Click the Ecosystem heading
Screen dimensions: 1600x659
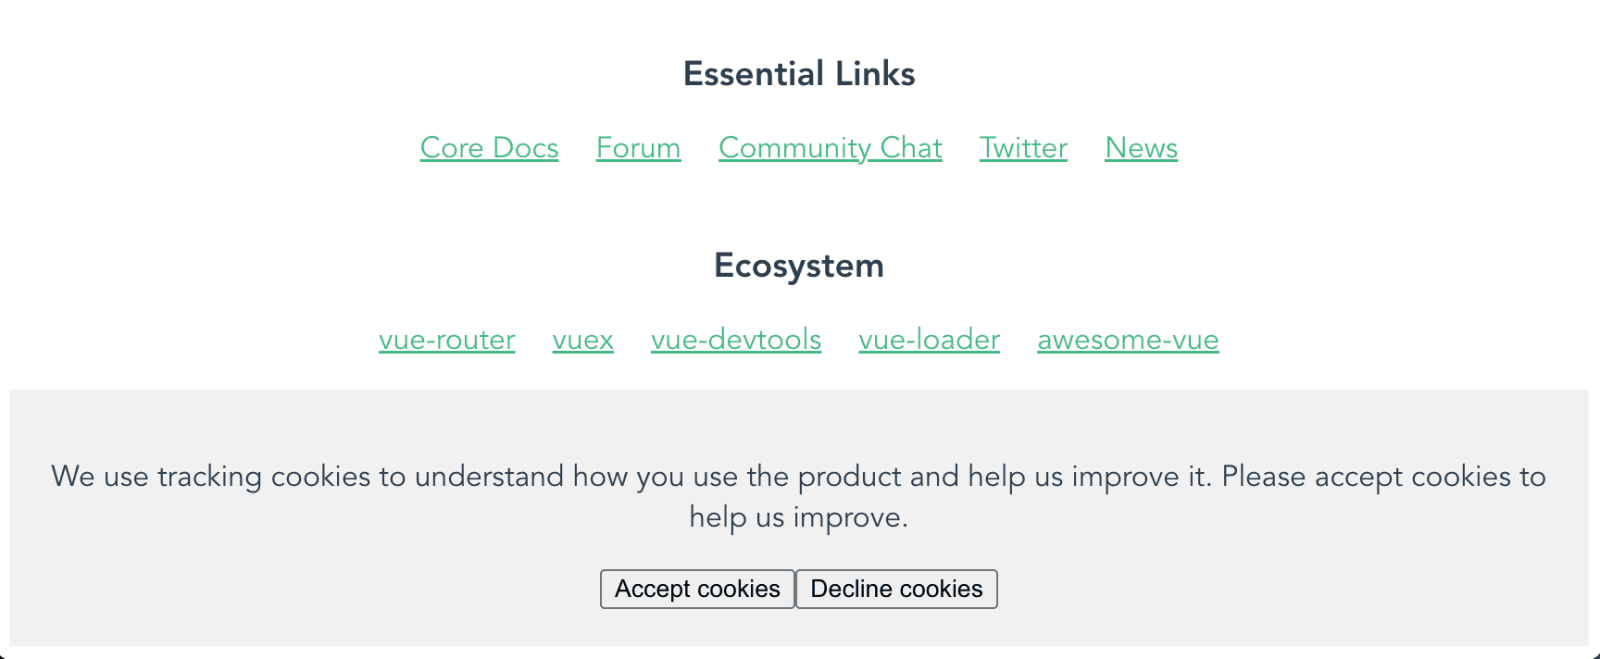pos(799,266)
